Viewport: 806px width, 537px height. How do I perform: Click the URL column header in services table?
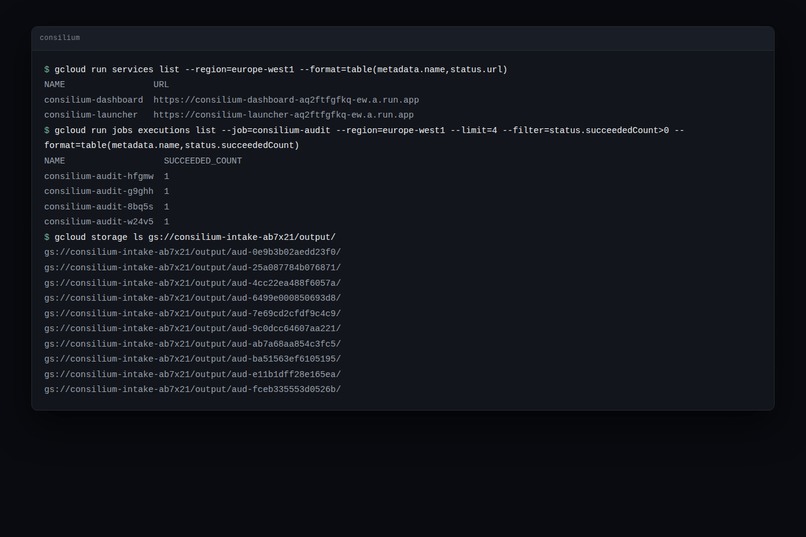(161, 84)
